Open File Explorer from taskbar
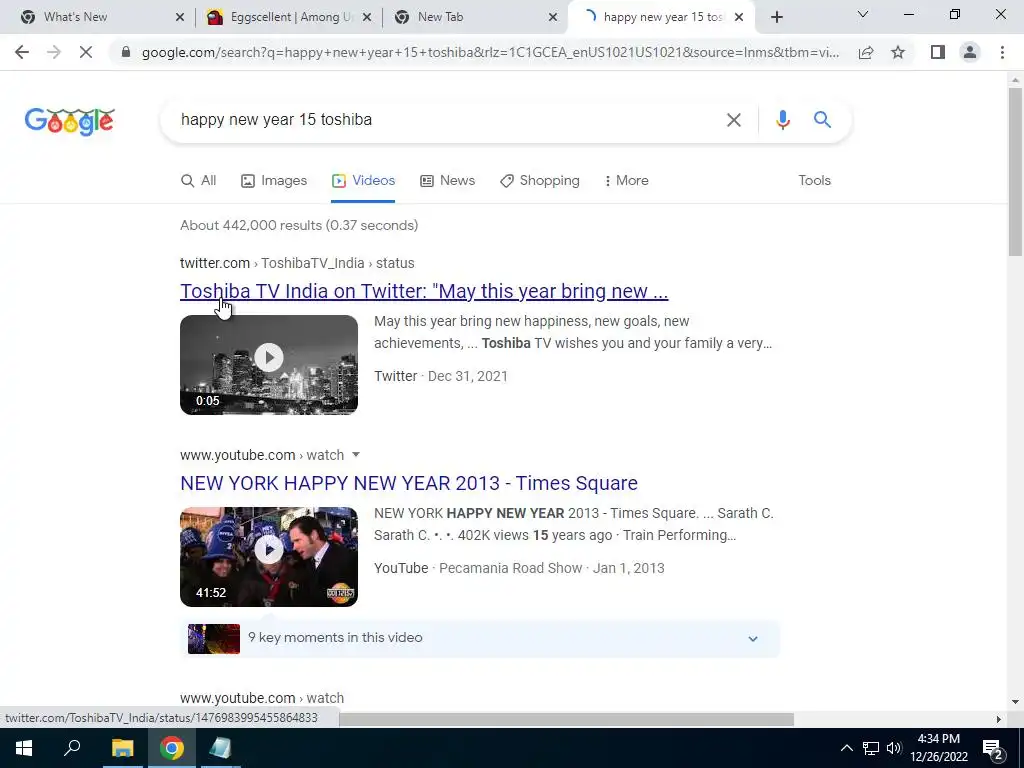This screenshot has width=1024, height=768. (122, 748)
